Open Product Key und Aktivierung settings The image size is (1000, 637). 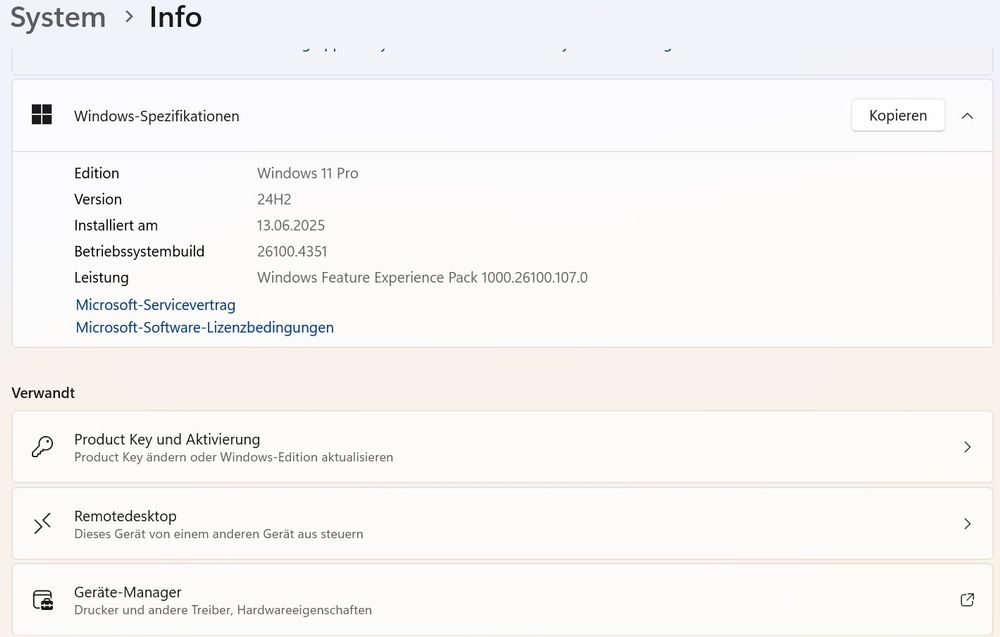point(503,446)
